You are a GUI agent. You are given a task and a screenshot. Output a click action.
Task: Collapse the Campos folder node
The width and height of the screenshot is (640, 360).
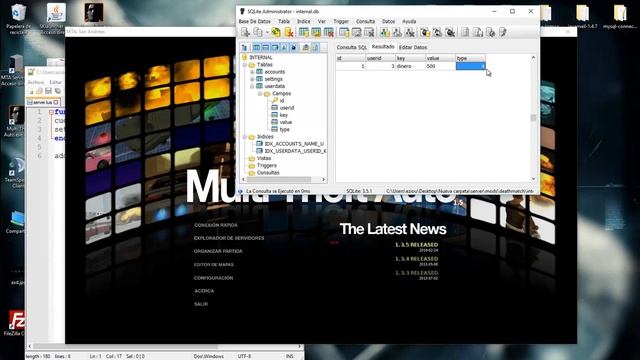point(260,93)
